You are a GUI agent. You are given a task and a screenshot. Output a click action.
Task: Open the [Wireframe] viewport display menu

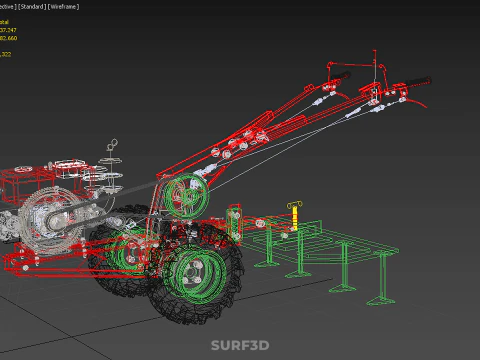(x=63, y=7)
